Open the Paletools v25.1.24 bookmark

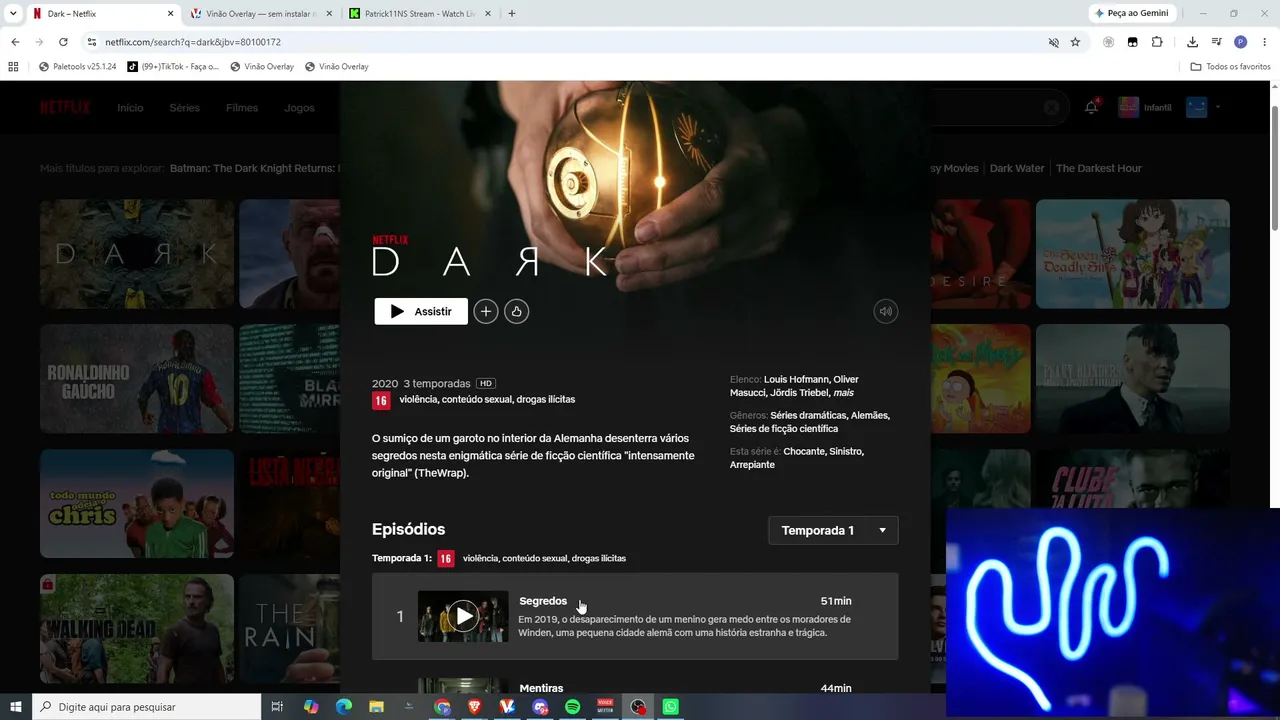(x=77, y=67)
